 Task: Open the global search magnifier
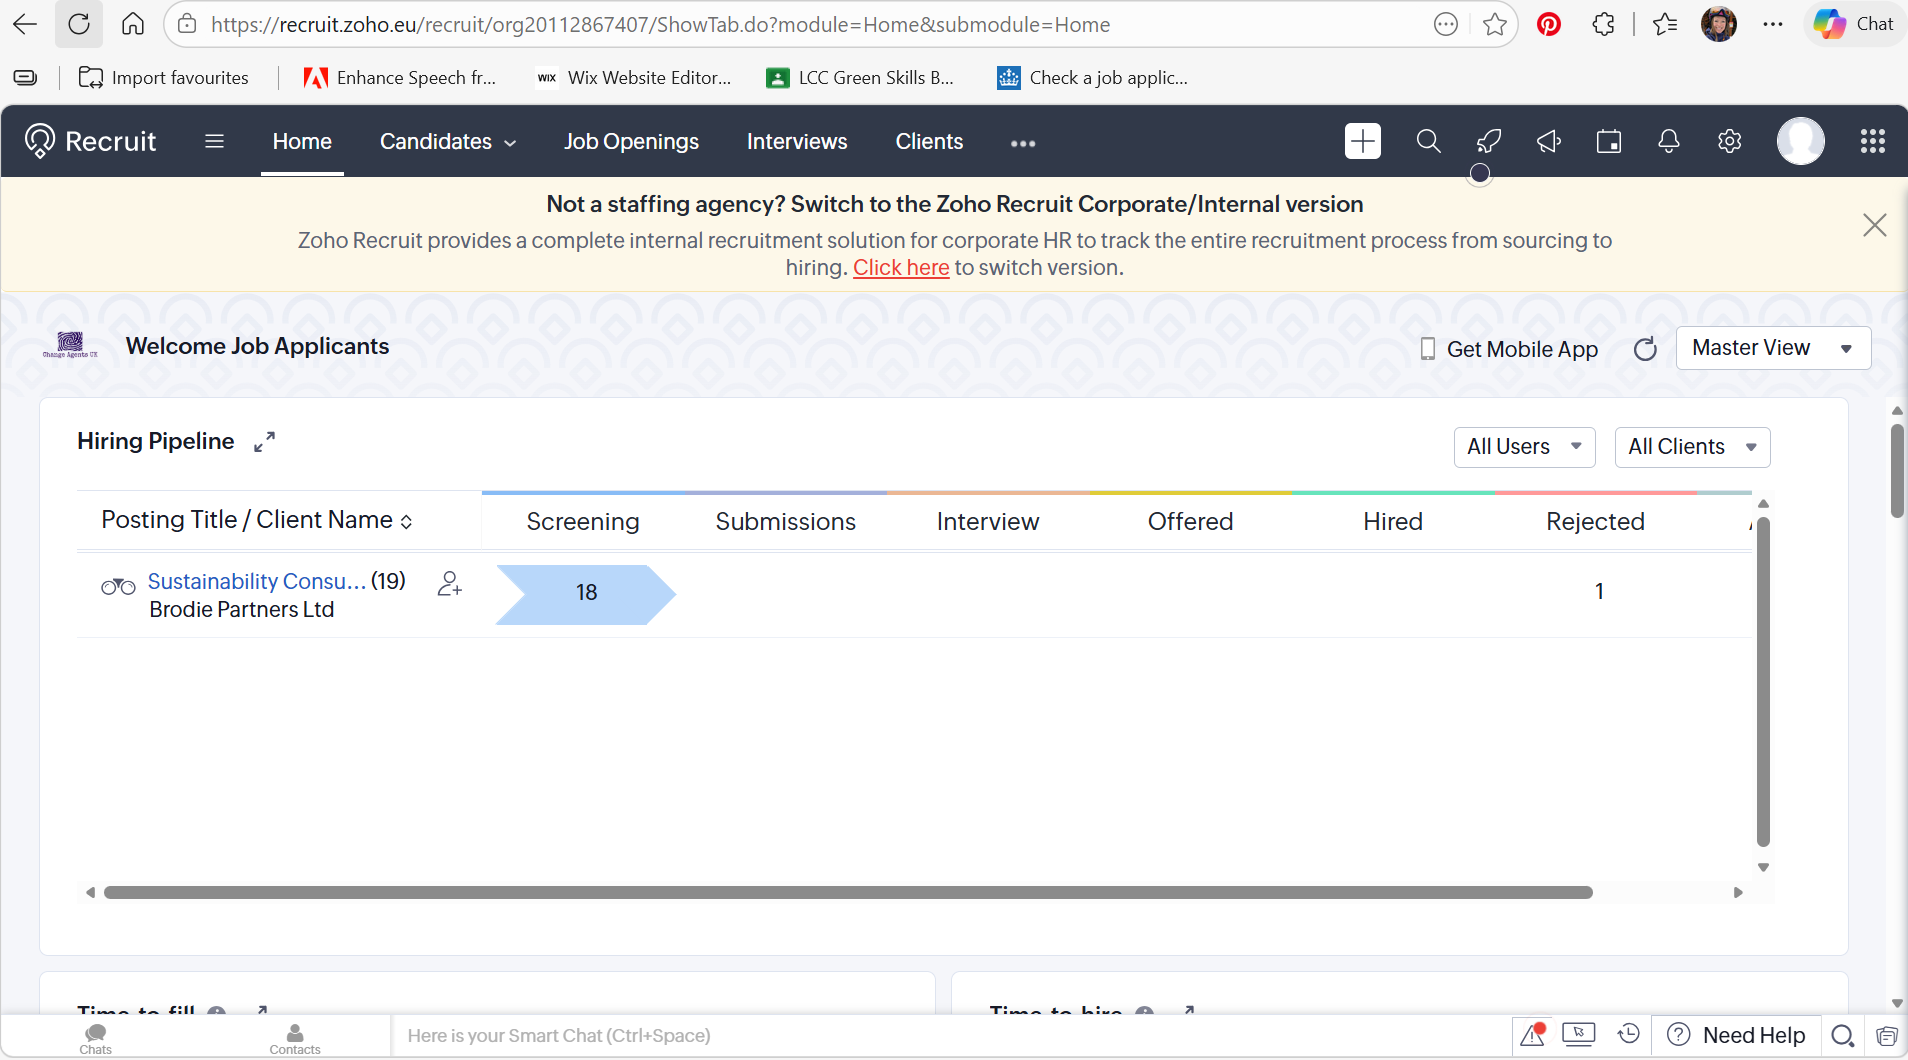[1428, 141]
